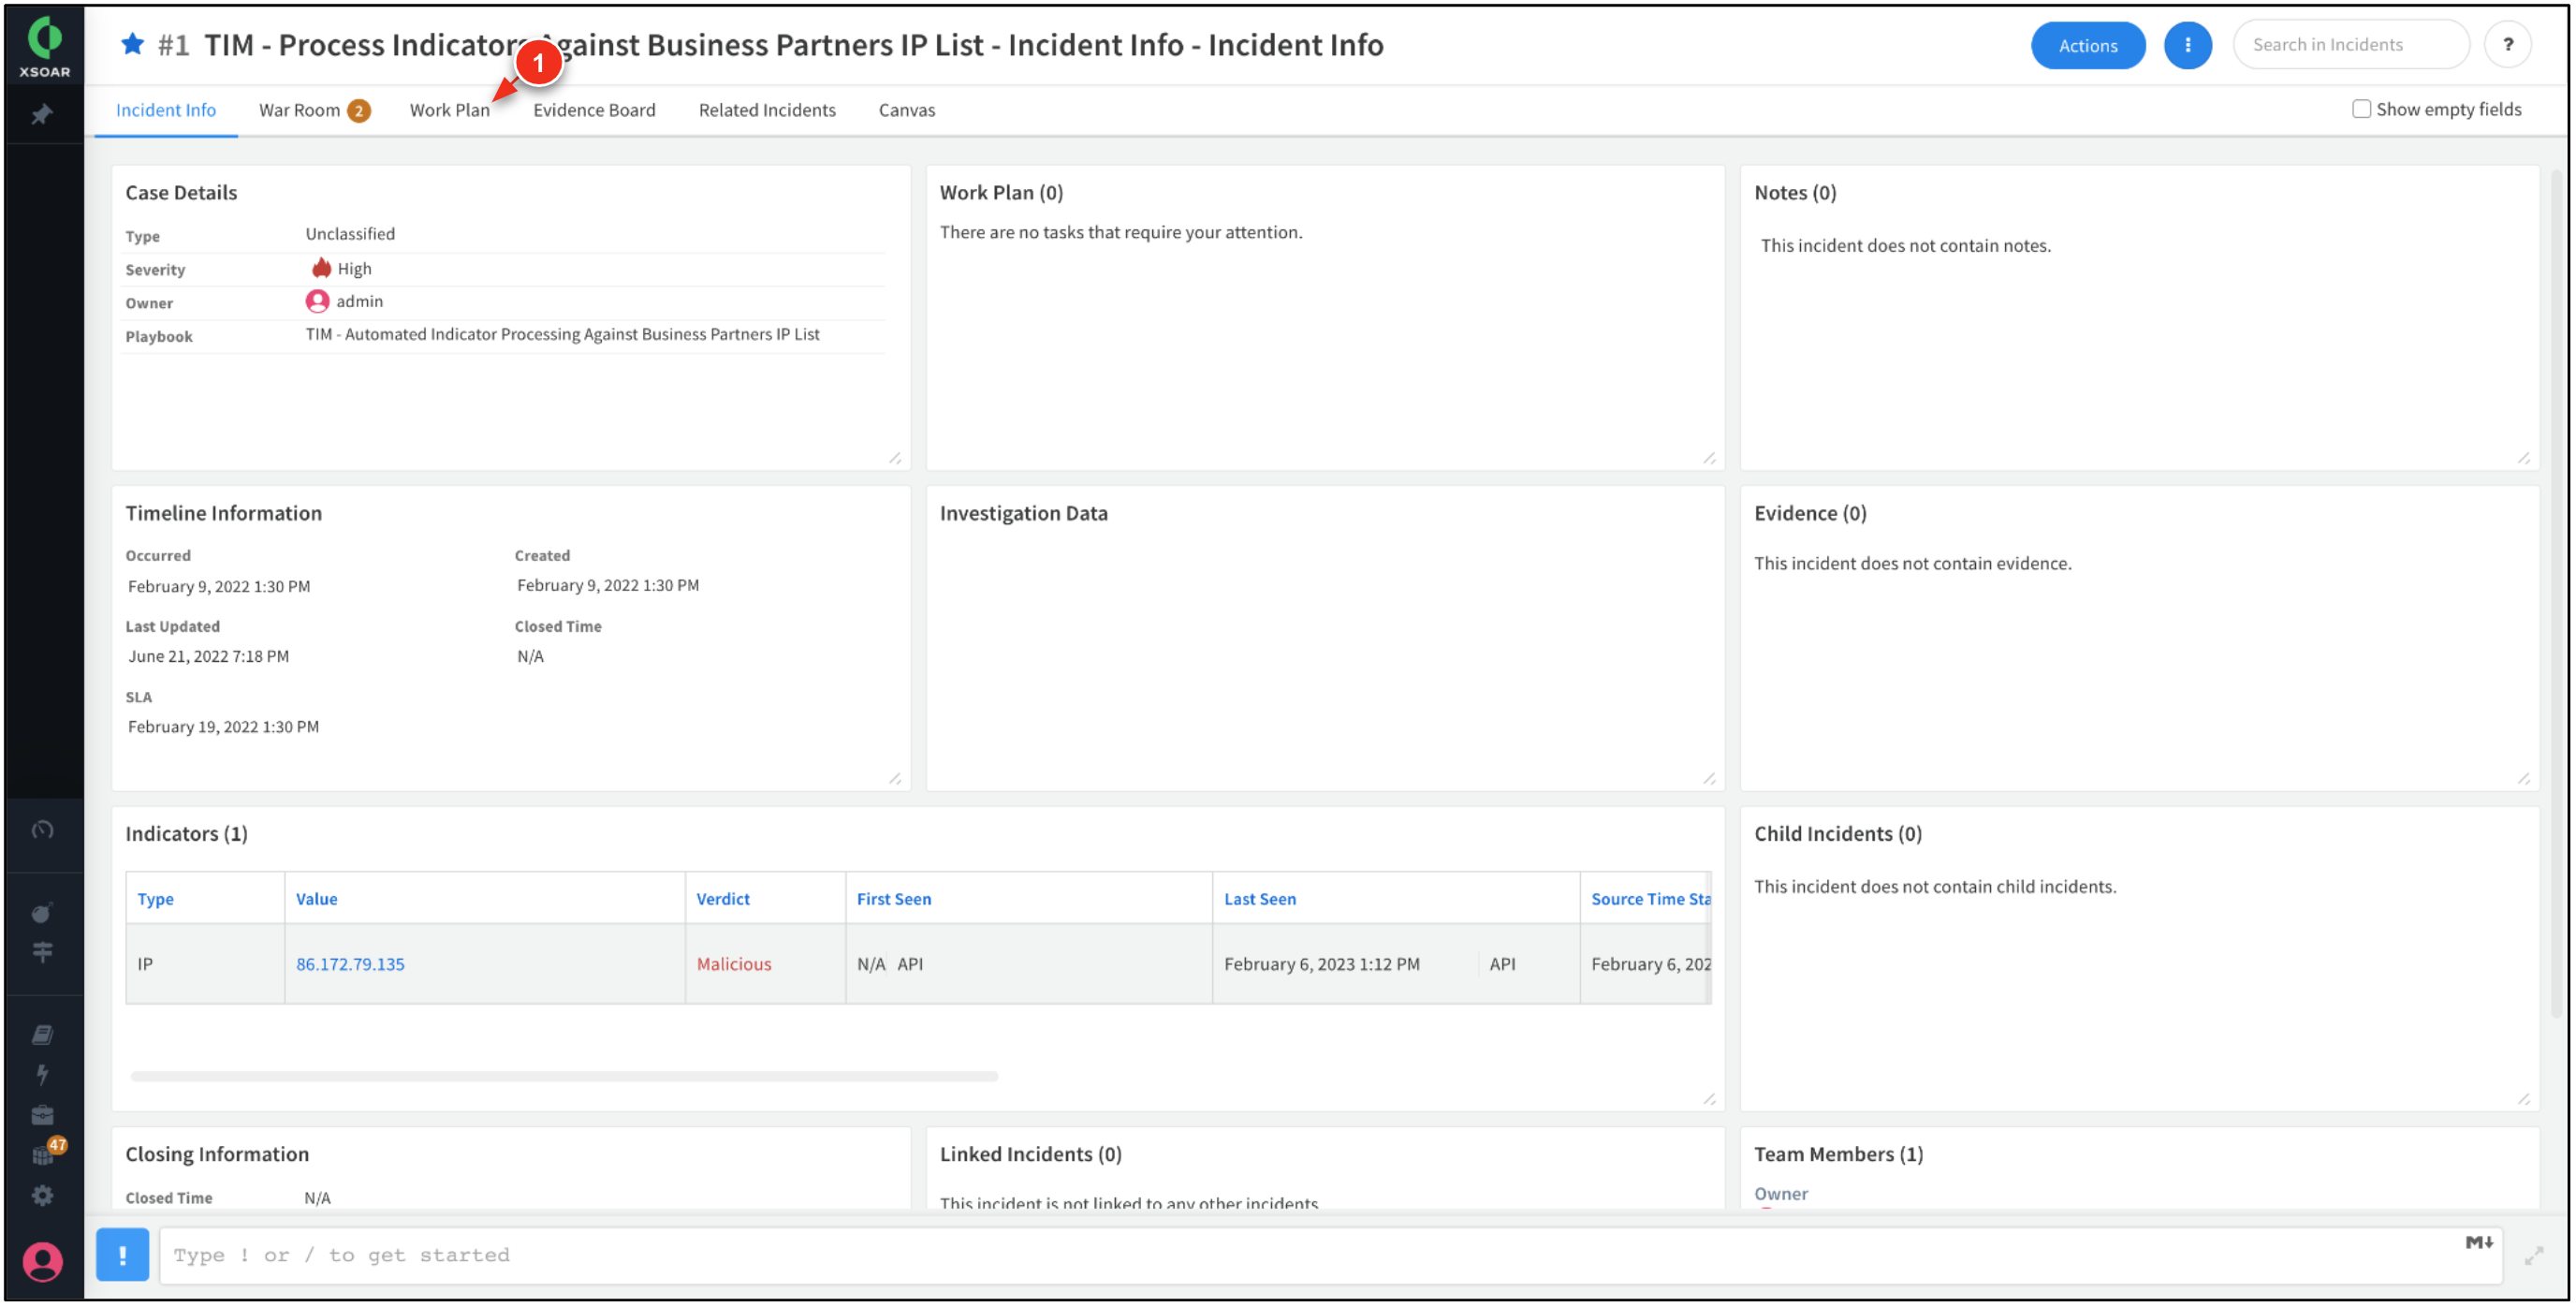The image size is (2576, 1307).
Task: Sort indicators by the Verdict column
Action: pyautogui.click(x=722, y=899)
